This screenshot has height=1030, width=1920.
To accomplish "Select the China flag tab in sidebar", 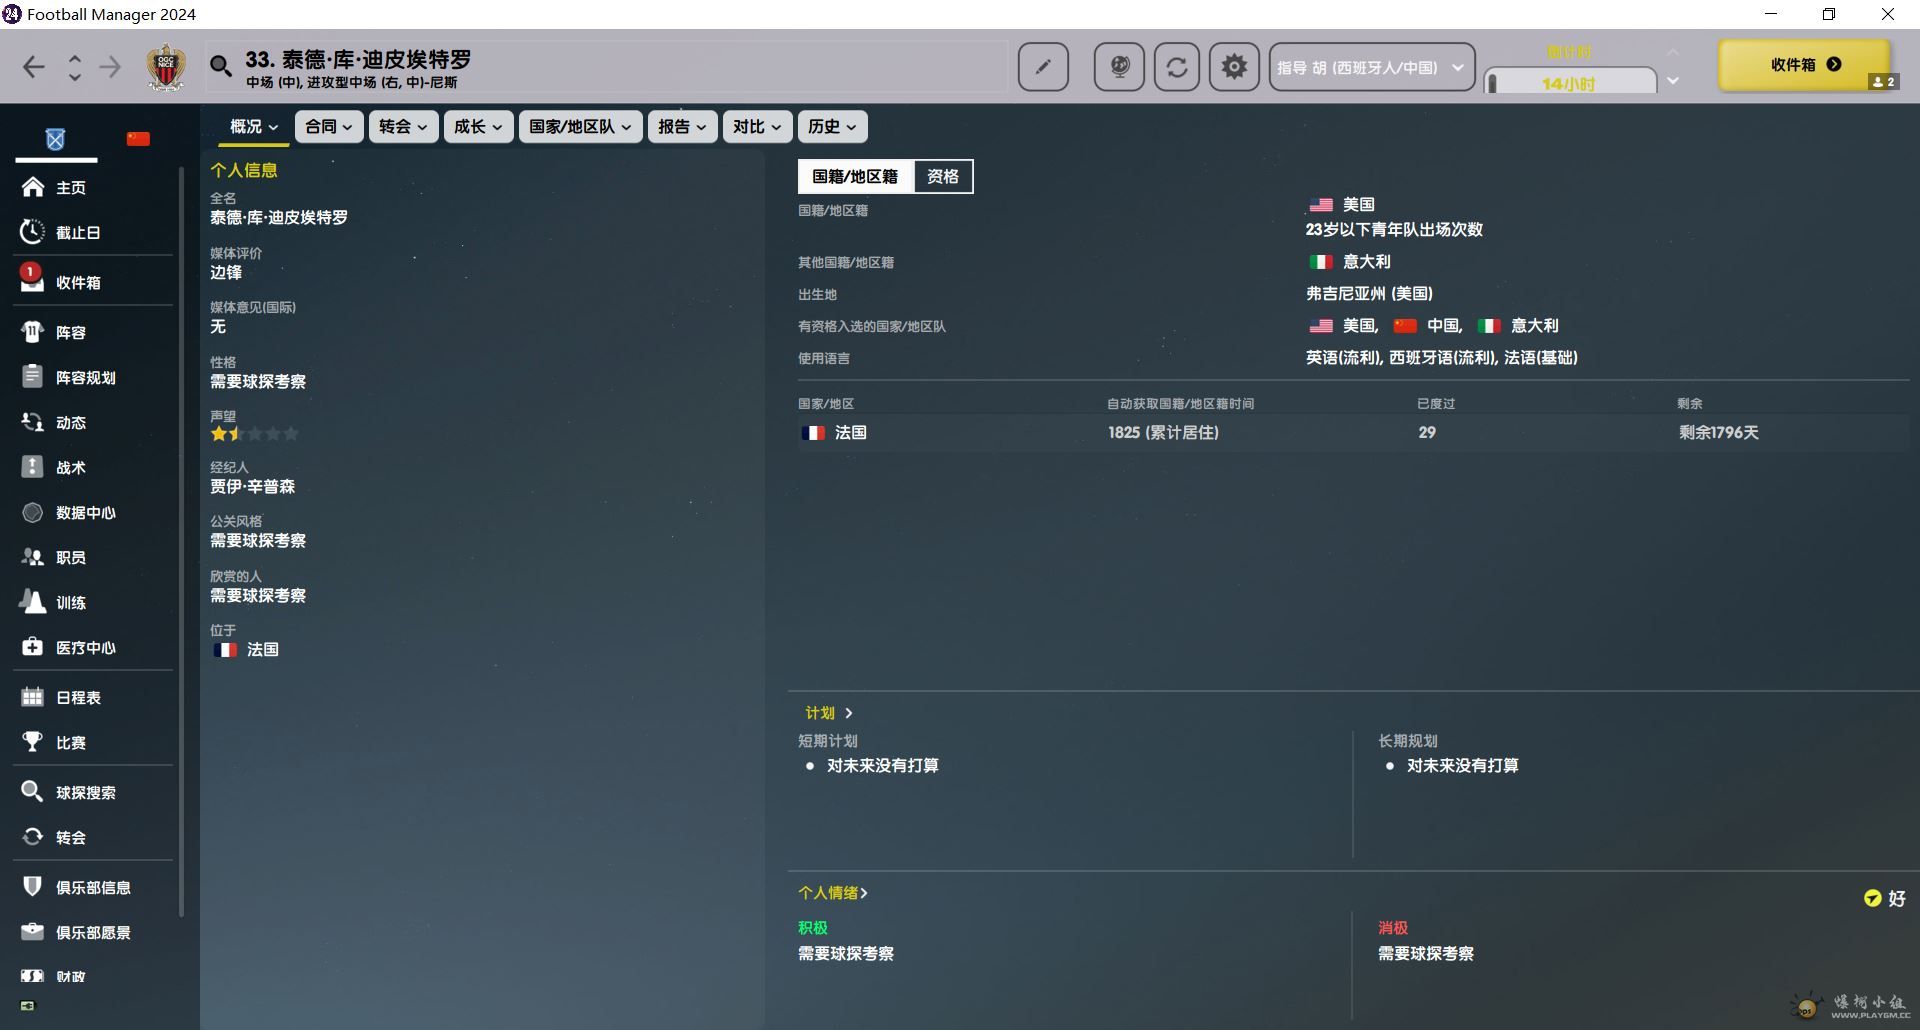I will (x=138, y=140).
